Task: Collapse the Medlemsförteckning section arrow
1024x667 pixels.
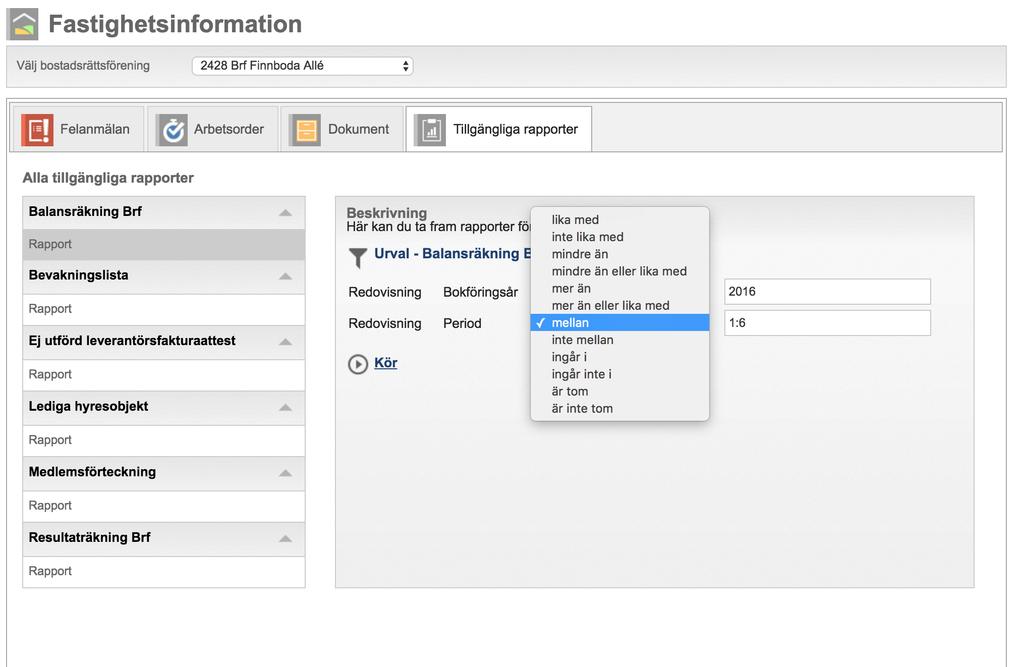Action: 285,473
